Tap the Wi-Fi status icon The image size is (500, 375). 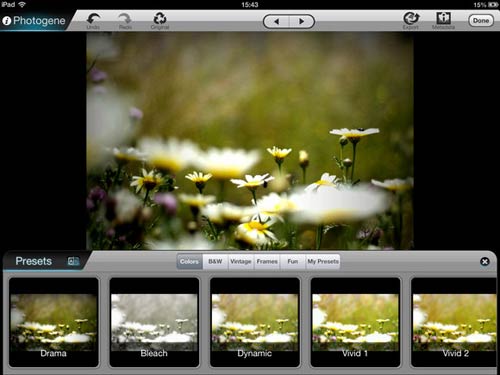(x=22, y=4)
